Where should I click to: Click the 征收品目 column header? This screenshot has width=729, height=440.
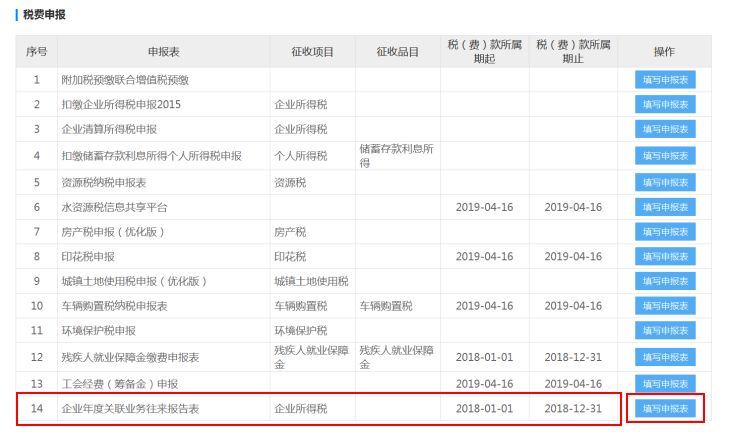point(398,52)
